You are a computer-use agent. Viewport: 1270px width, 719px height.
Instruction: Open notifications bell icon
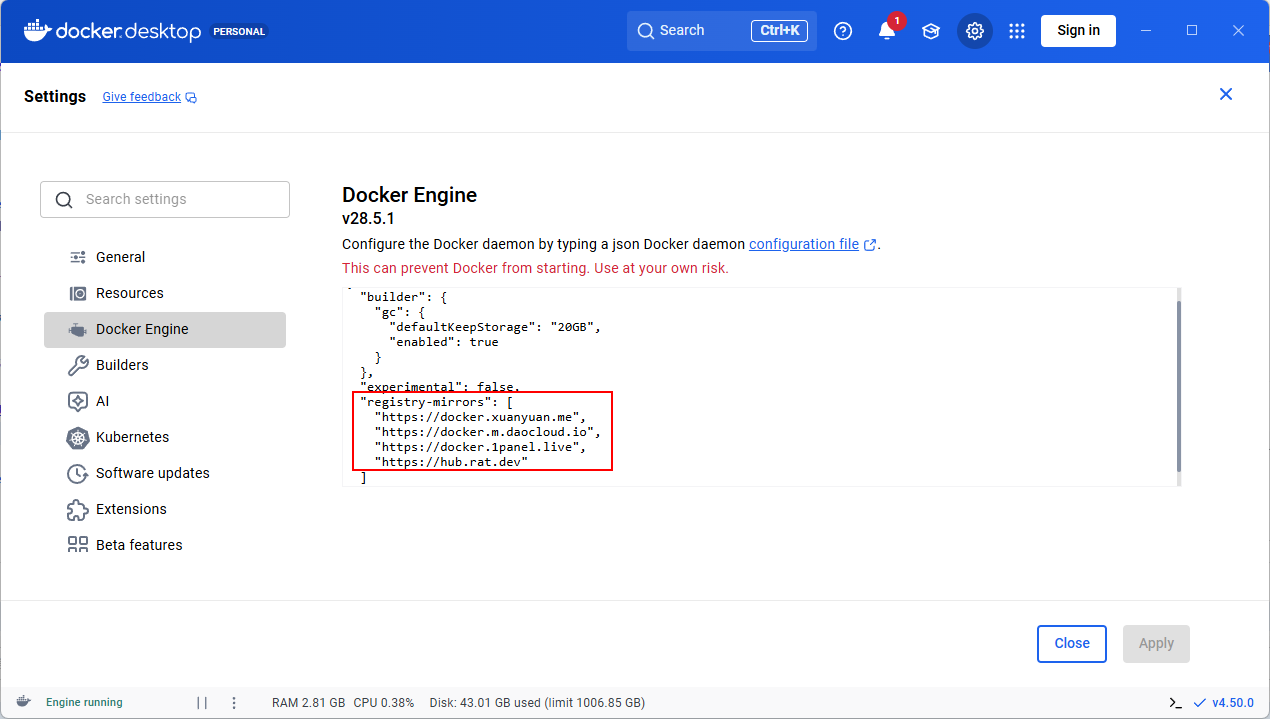[x=887, y=31]
